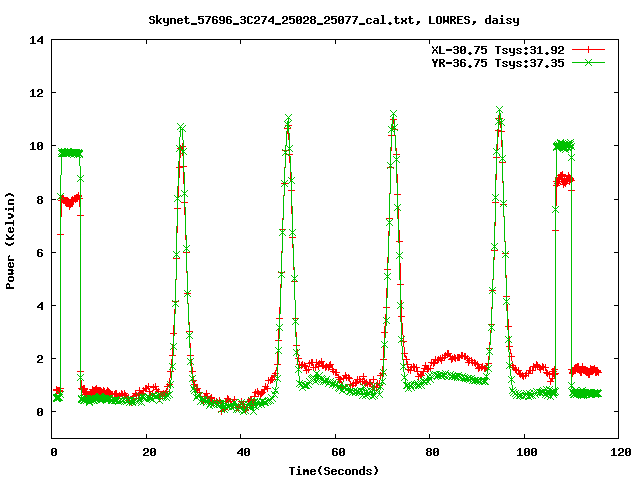Click the x-axis tick label '80'
640x480 pixels.
click(x=433, y=452)
